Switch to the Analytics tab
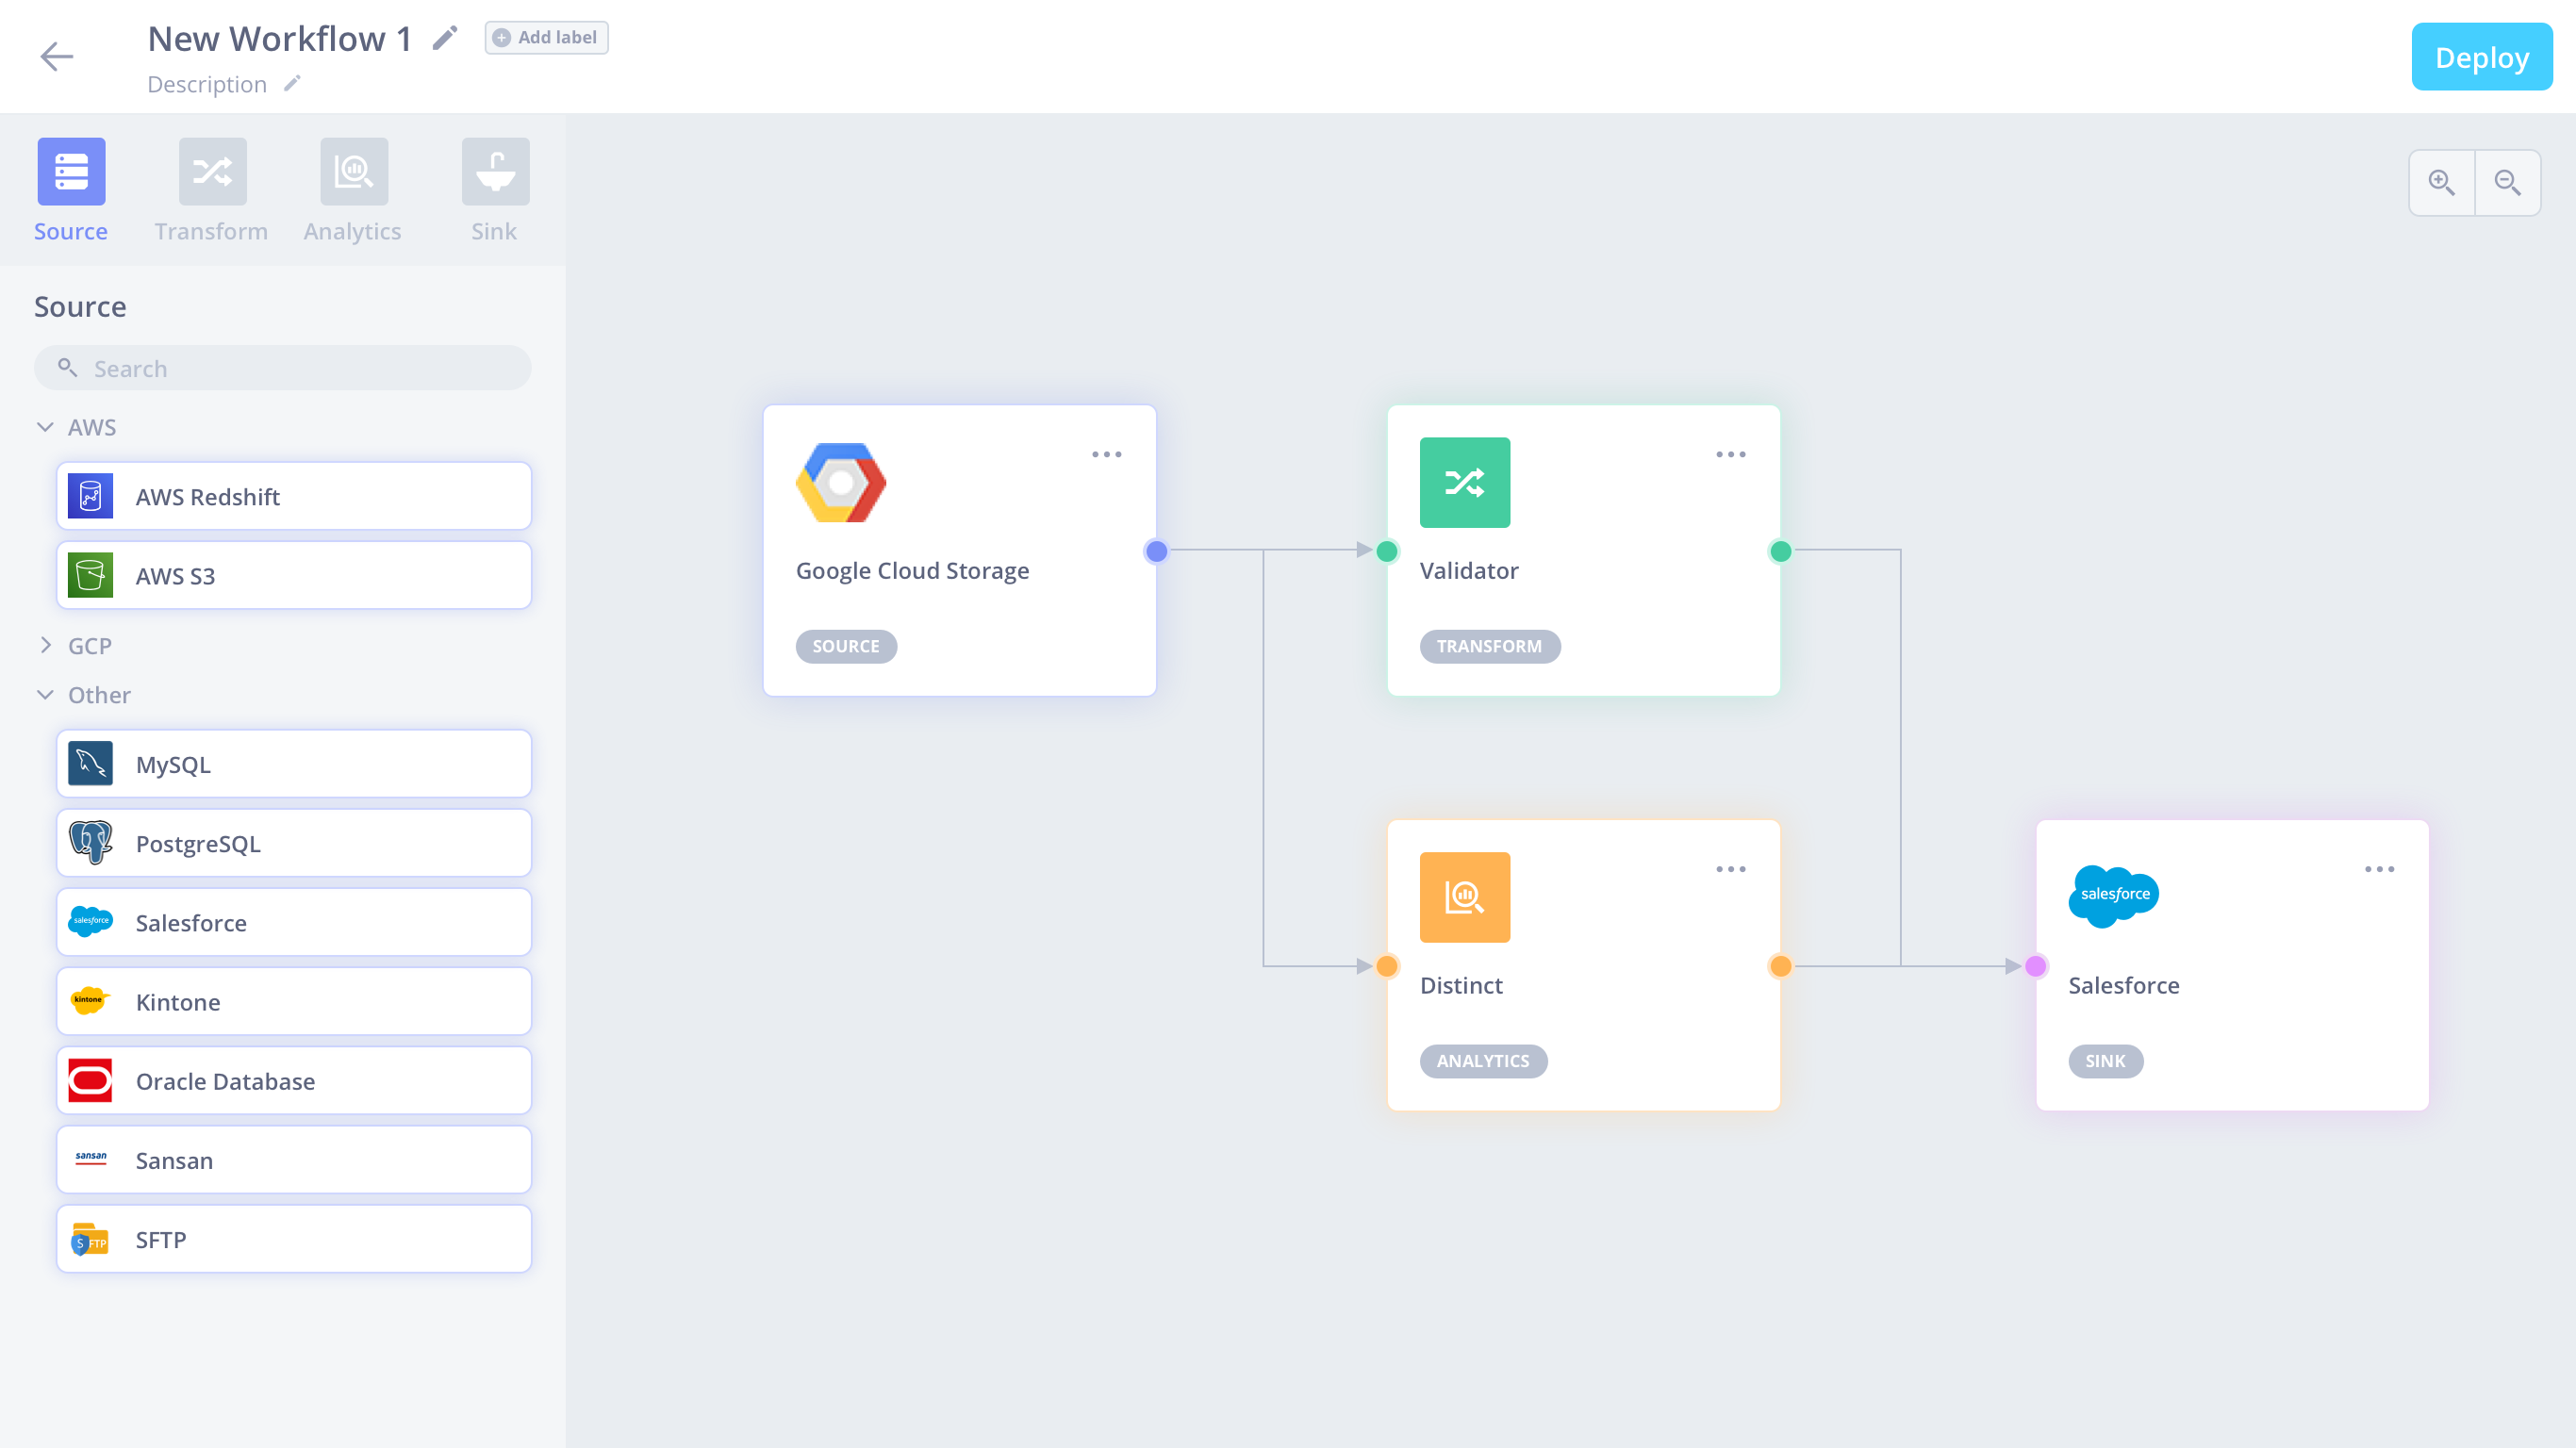 click(353, 190)
